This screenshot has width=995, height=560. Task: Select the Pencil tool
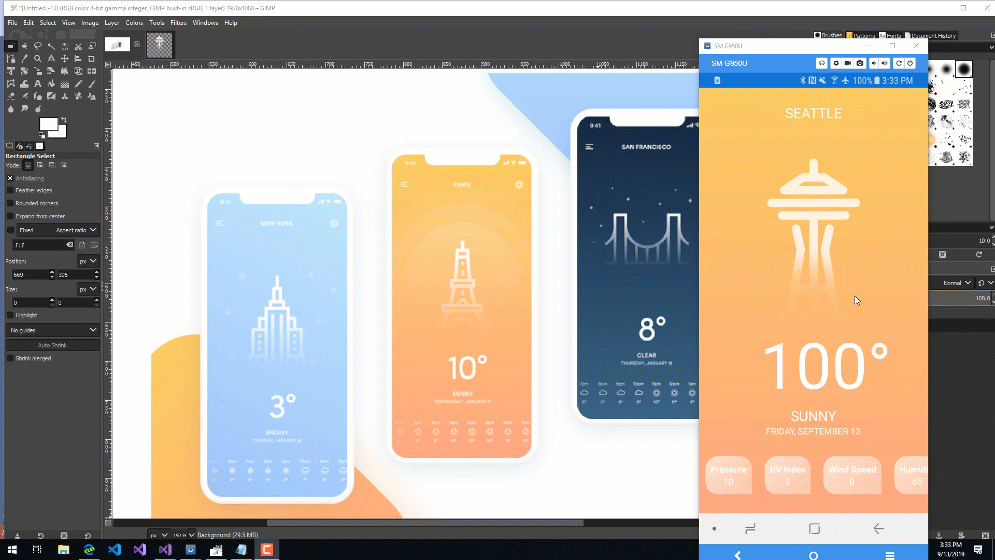(78, 83)
